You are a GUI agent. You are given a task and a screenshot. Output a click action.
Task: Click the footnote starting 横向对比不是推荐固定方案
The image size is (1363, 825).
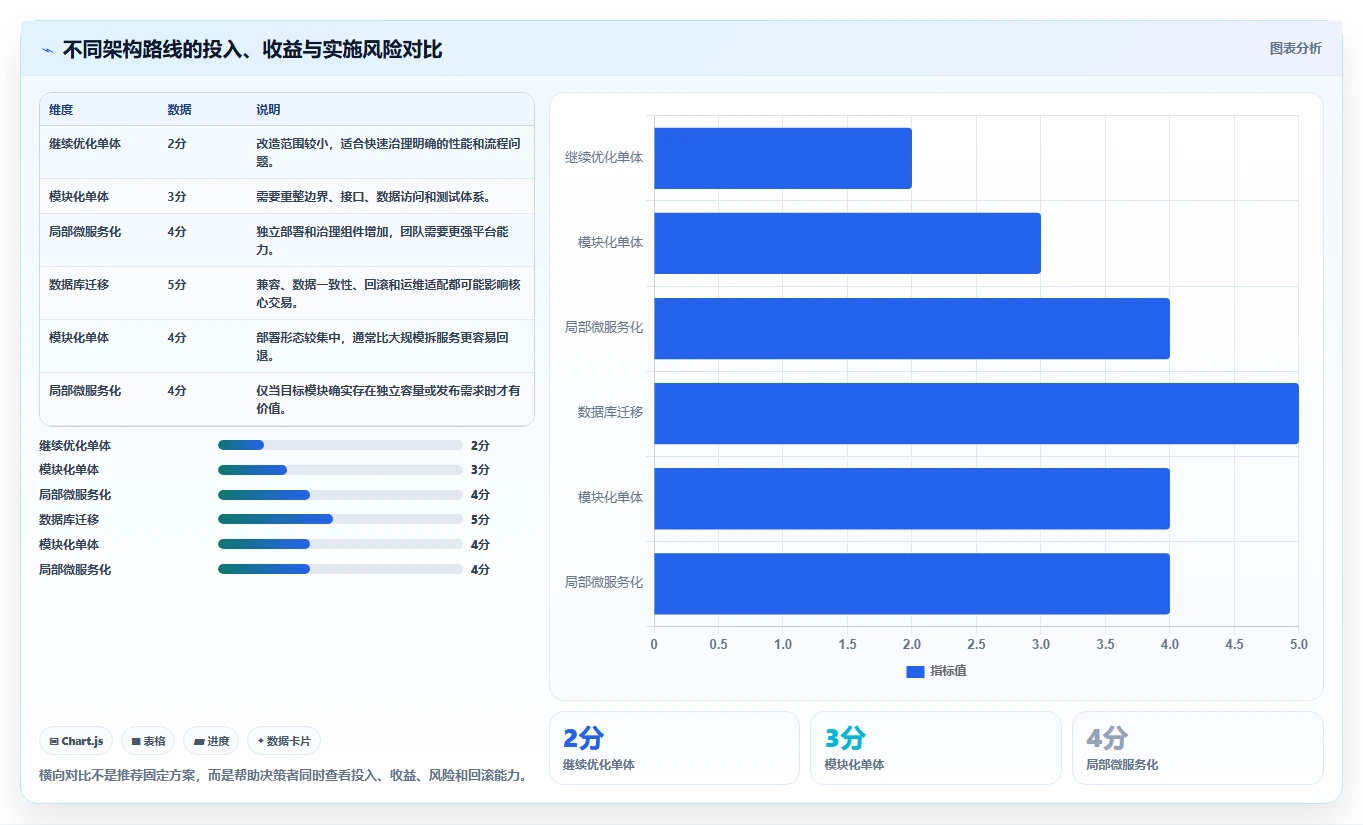point(284,775)
